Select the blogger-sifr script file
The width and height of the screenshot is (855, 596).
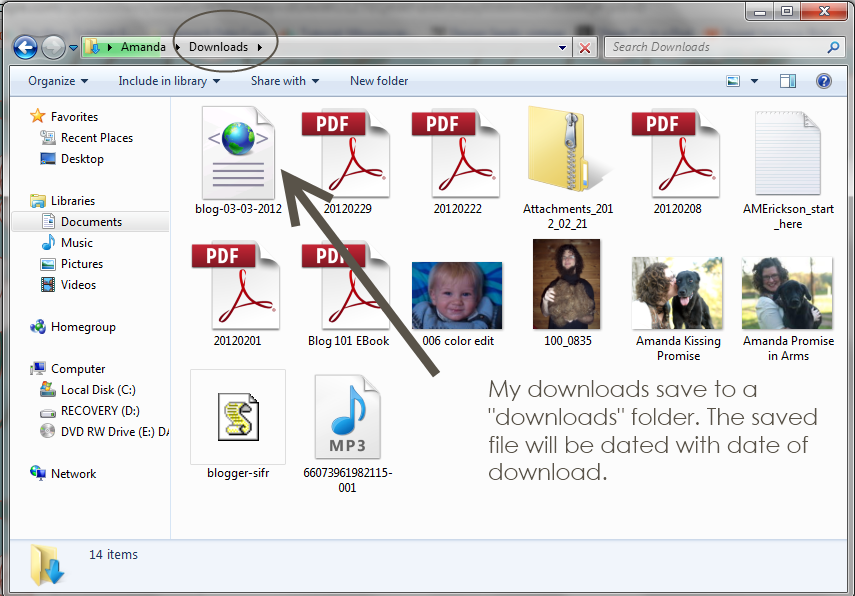click(238, 416)
